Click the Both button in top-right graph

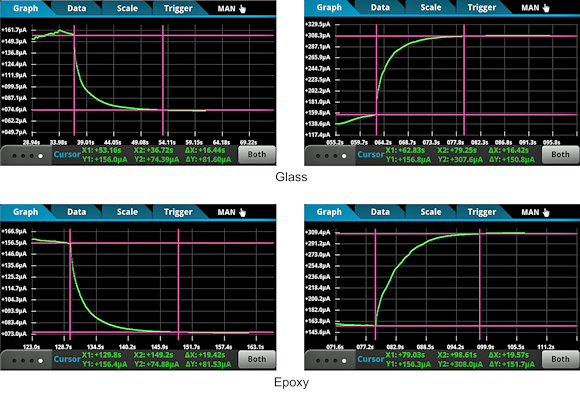click(x=560, y=155)
